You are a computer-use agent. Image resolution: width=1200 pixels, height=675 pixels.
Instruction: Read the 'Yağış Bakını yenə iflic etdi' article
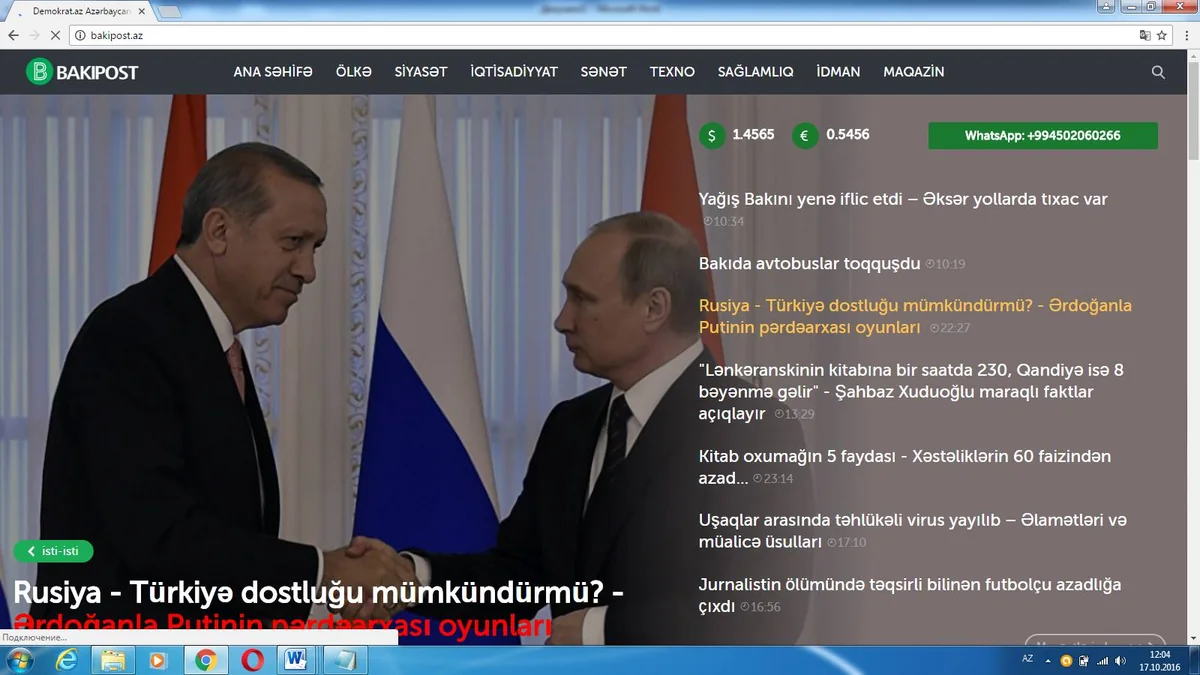click(x=903, y=199)
